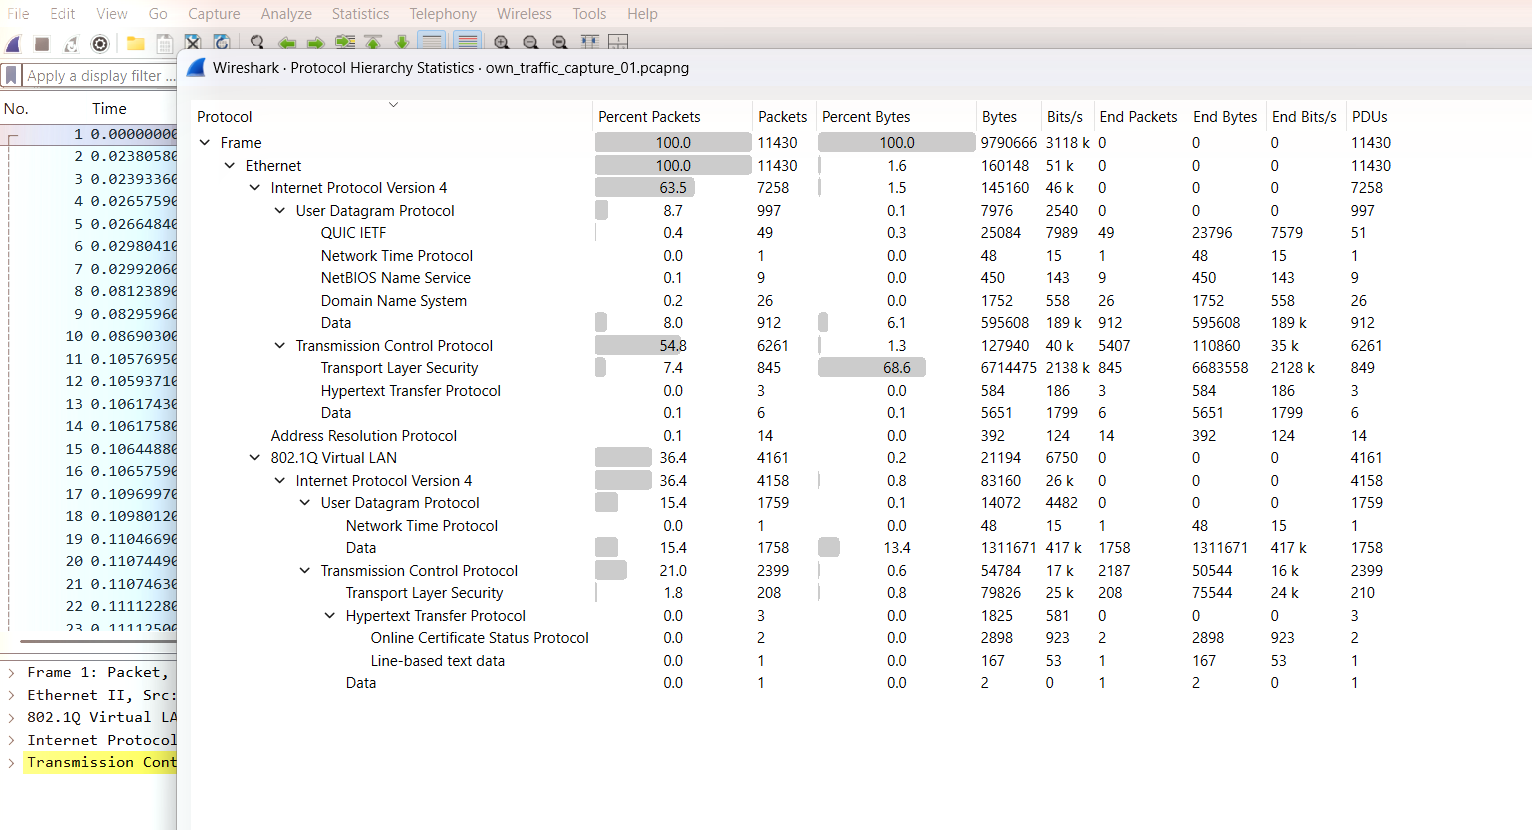Open the Edit menu
Screen dimensions: 1532x830
[63, 14]
